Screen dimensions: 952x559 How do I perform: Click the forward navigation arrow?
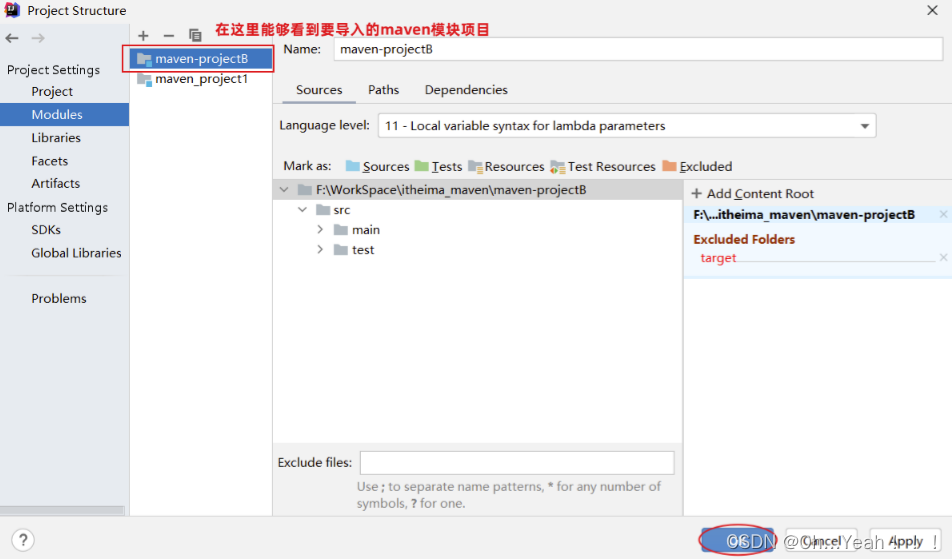click(38, 38)
